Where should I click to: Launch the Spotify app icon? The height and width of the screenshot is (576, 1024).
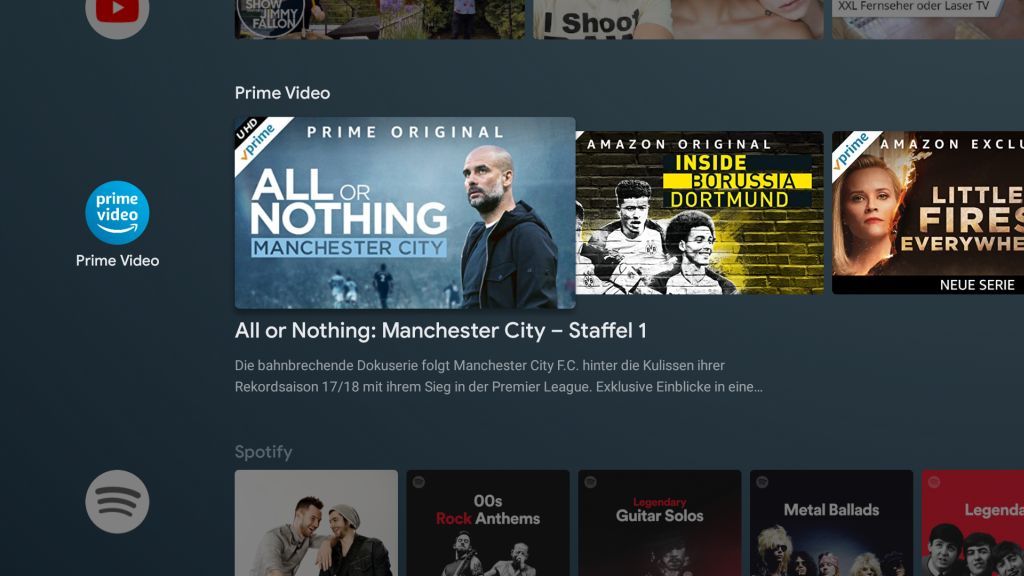coord(117,502)
